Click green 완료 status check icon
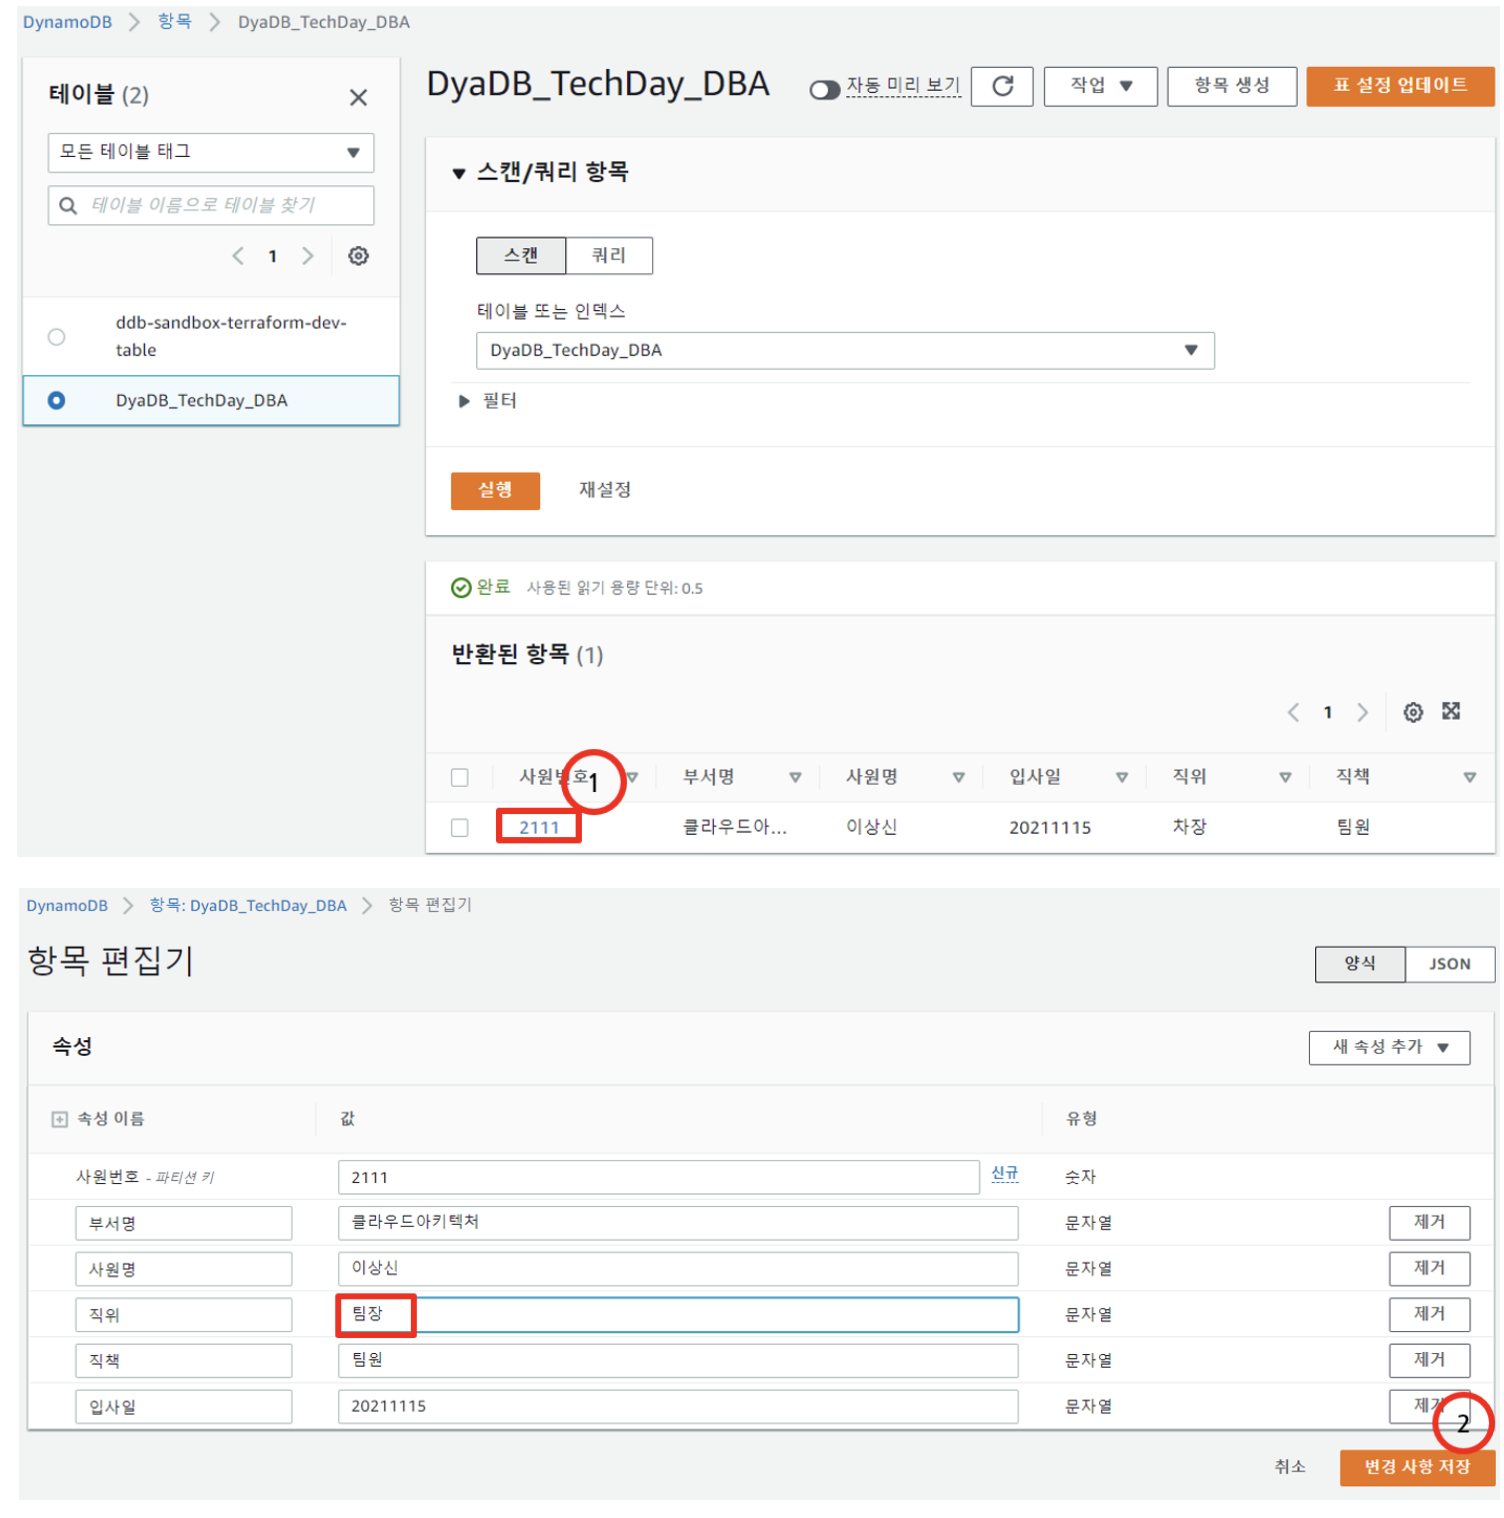Screen dimensions: 1504x1518 pyautogui.click(x=461, y=587)
